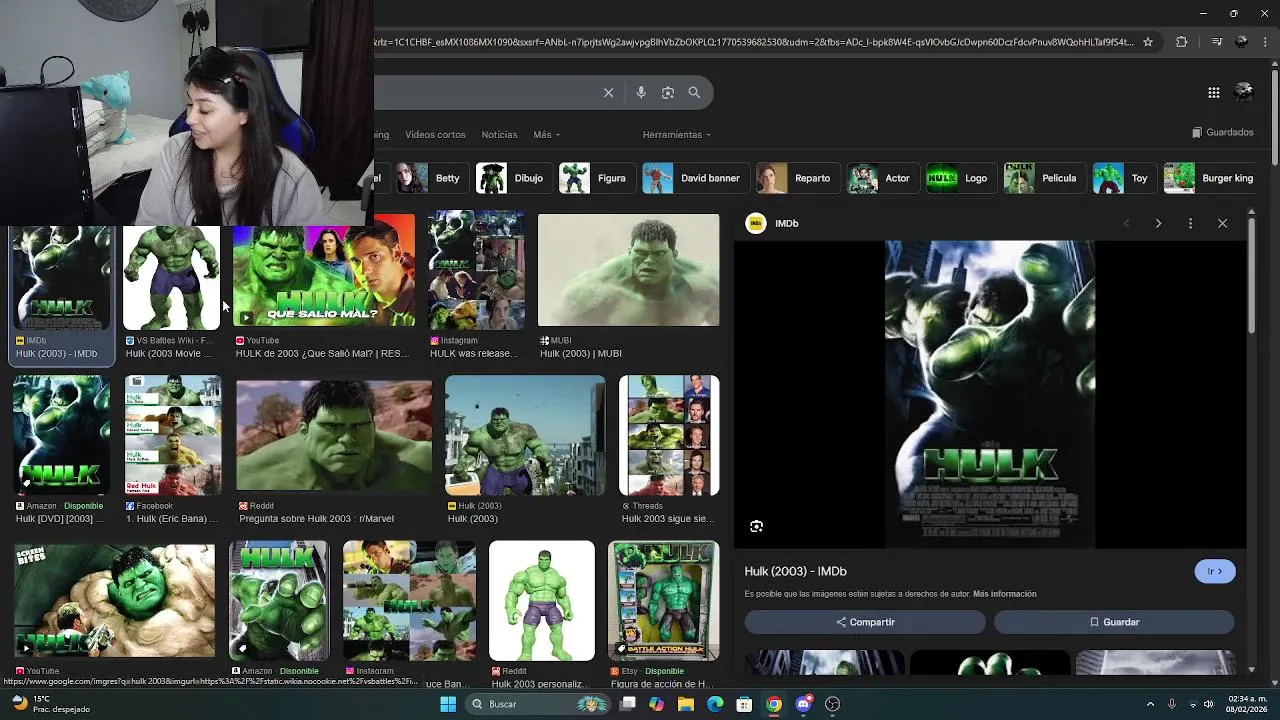The image size is (1280, 720).
Task: Open the Windows Start menu
Action: 448,704
